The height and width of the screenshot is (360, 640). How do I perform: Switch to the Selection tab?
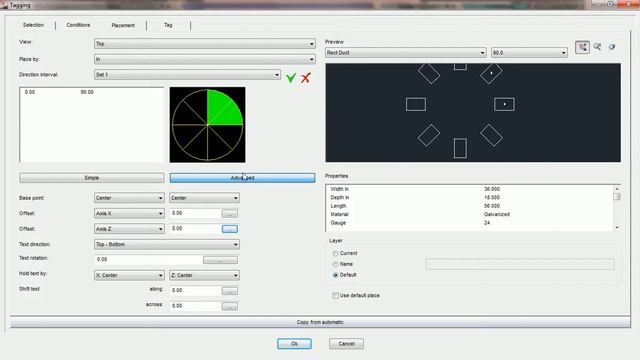(33, 25)
